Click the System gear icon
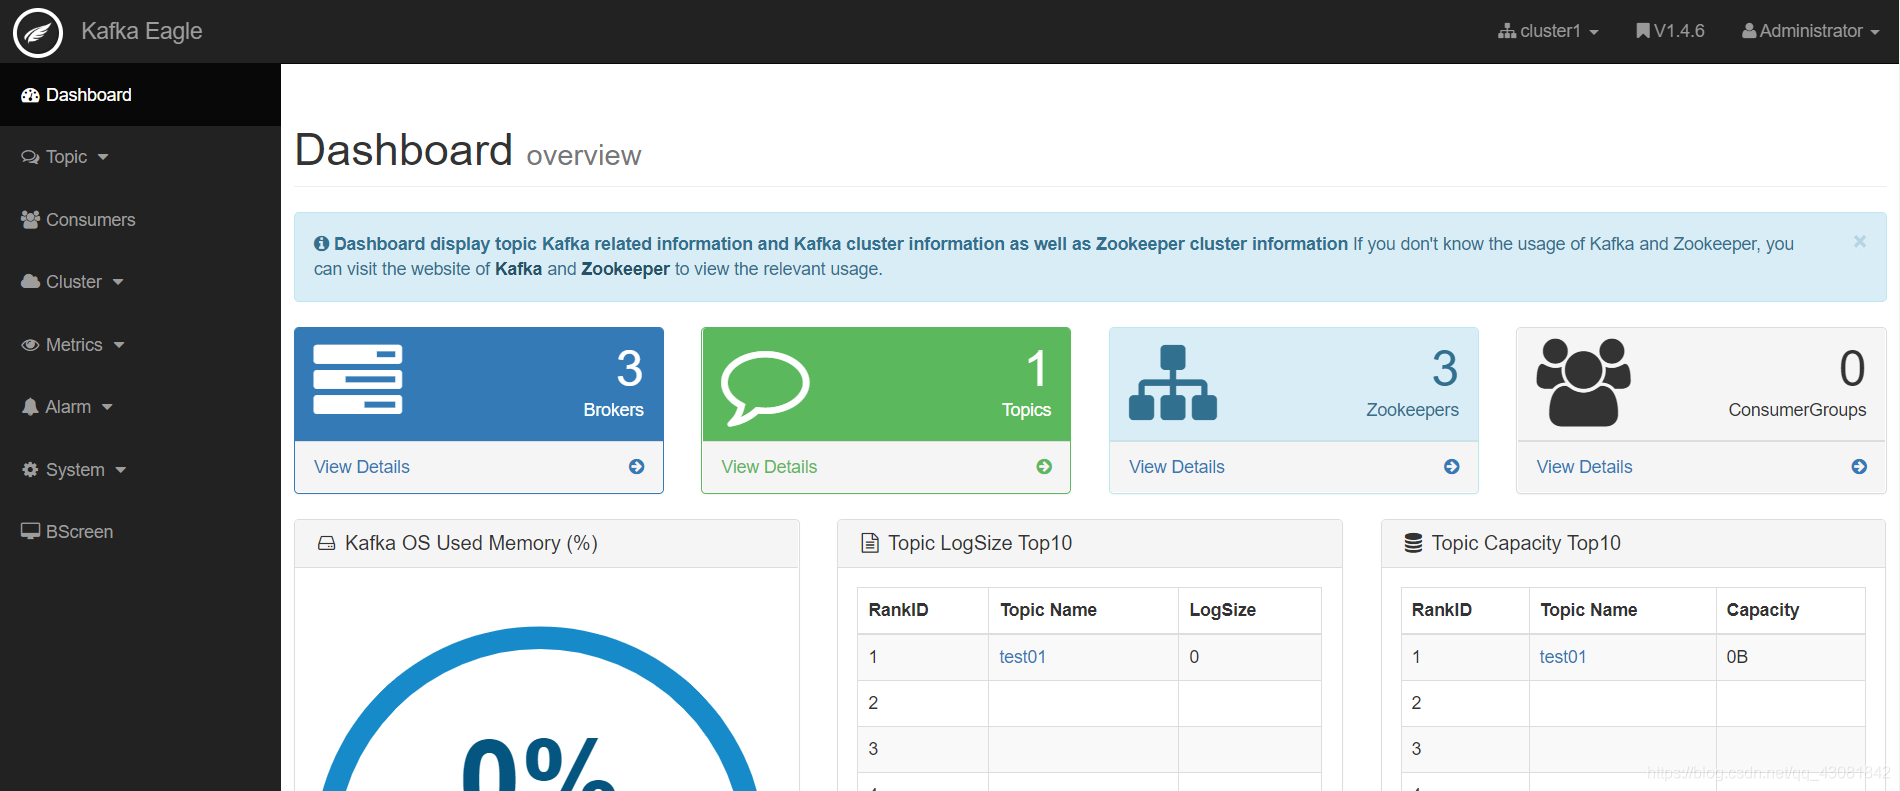Viewport: 1900px width, 791px height. point(30,470)
